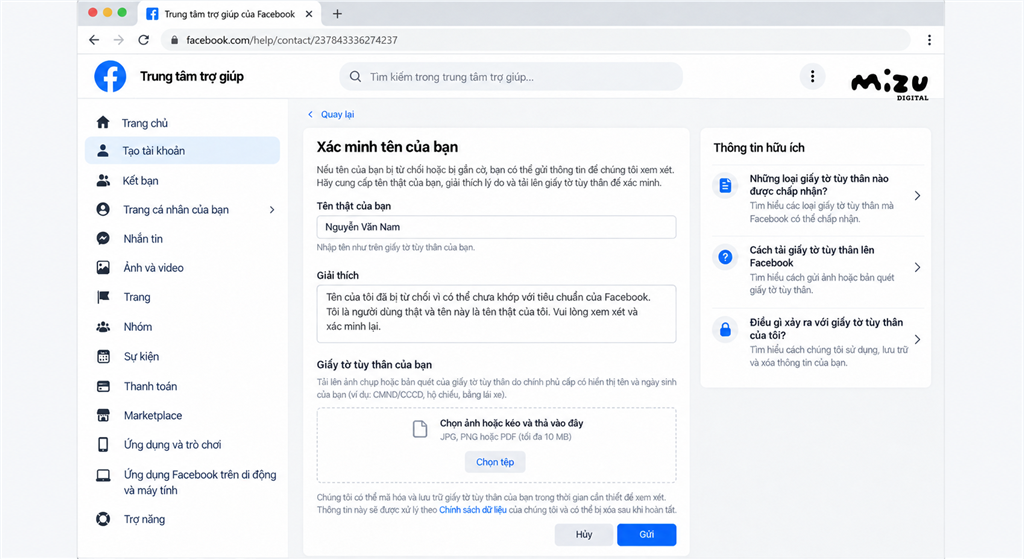The image size is (1024, 559).
Task: Click the flag icon beside Trang
Action: click(103, 297)
